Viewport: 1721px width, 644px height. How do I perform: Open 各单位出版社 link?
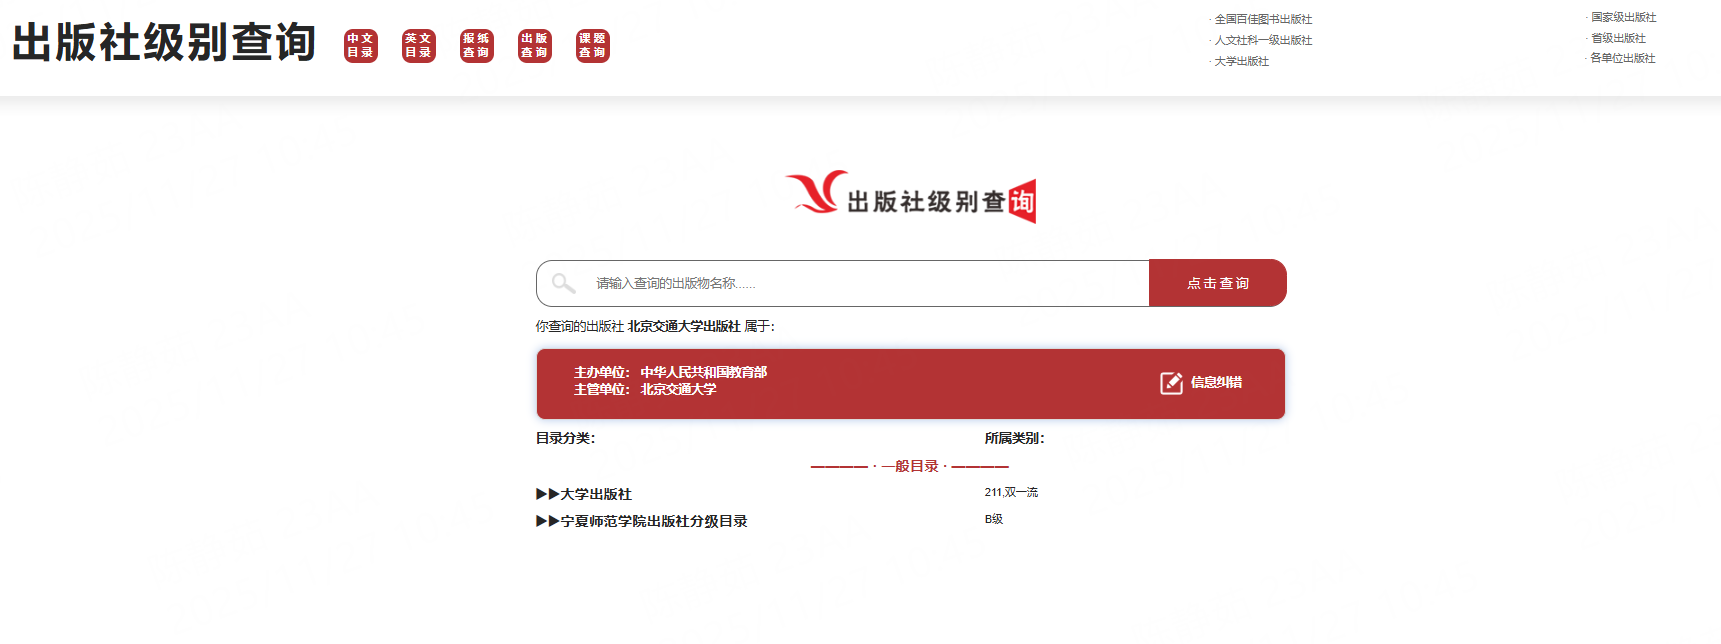click(1622, 58)
